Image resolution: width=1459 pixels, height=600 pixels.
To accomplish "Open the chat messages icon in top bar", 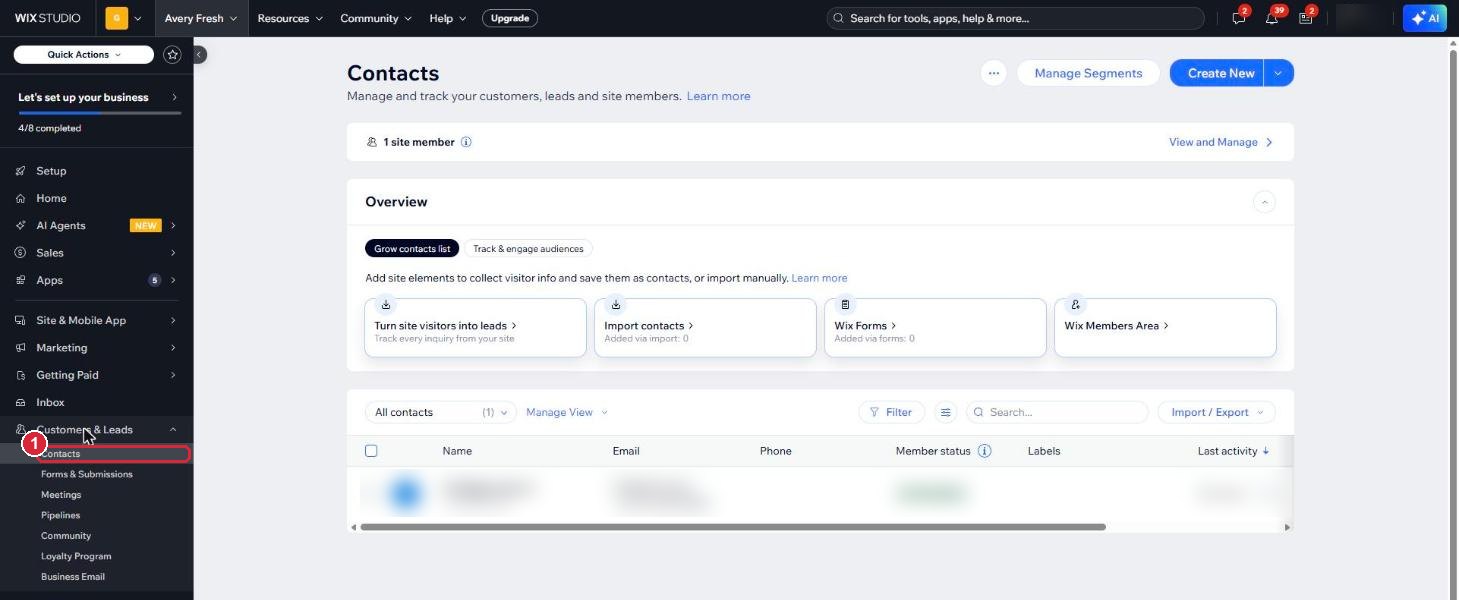I will 1239,18.
